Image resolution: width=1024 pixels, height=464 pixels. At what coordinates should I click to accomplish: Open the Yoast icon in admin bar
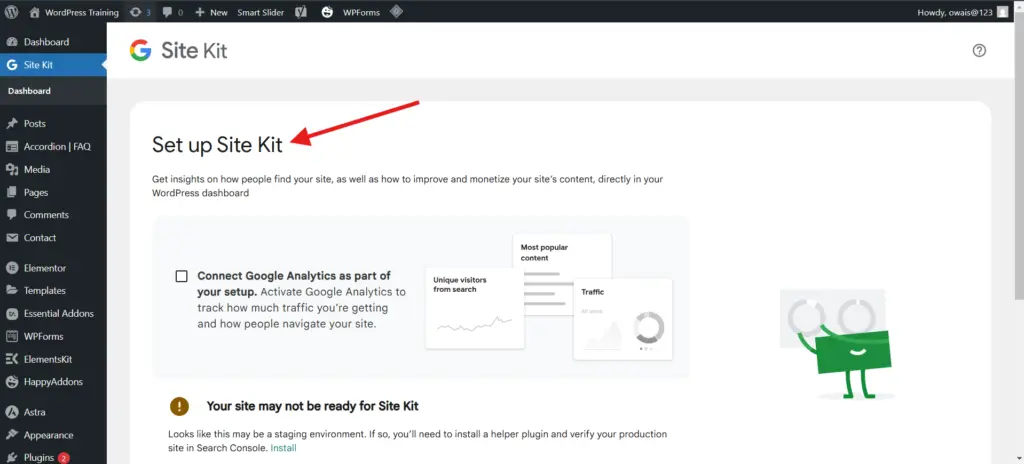(301, 12)
